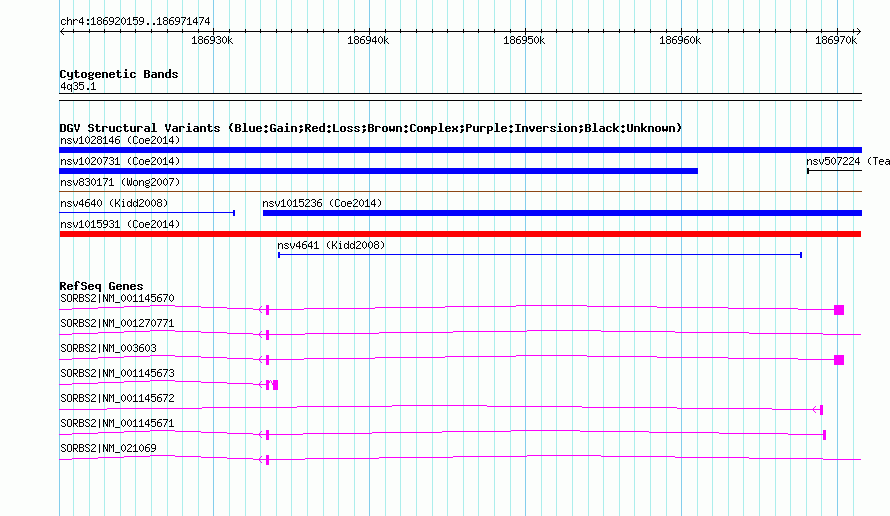Click the 186940k ruler tick label
This screenshot has height=516, width=890.
(x=368, y=40)
